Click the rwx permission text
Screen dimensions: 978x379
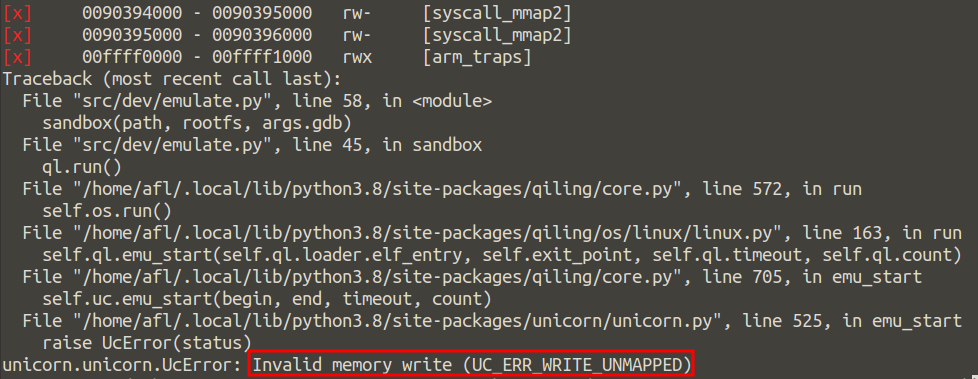pos(357,58)
